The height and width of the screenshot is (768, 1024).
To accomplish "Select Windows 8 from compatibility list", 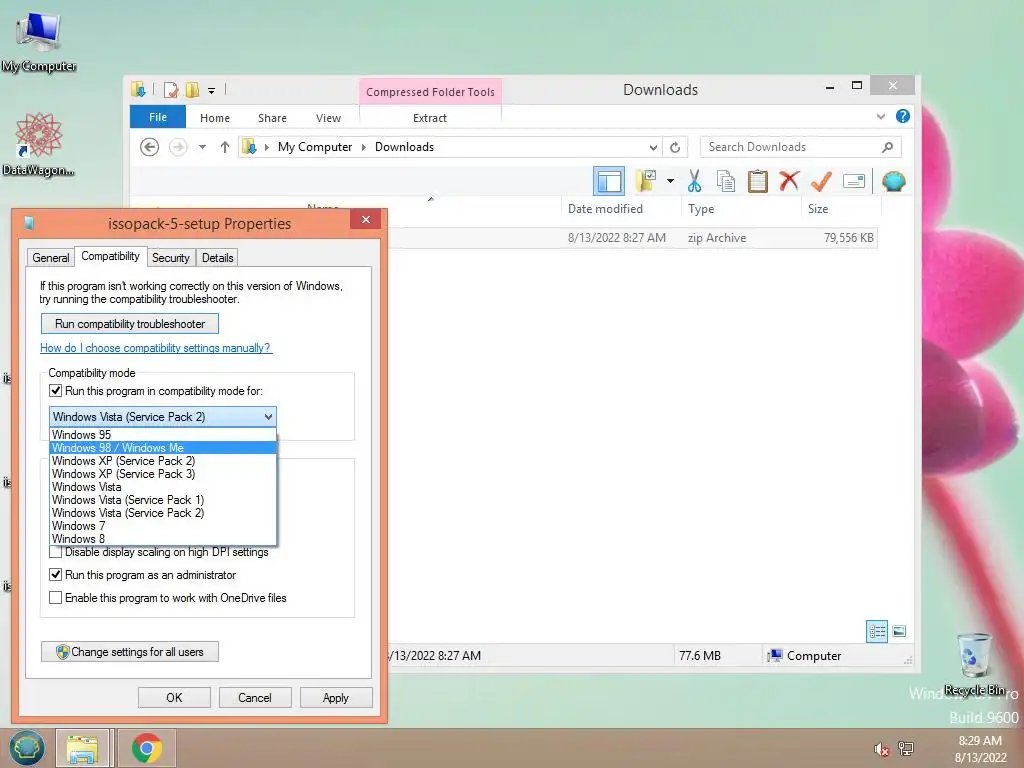I will (163, 539).
